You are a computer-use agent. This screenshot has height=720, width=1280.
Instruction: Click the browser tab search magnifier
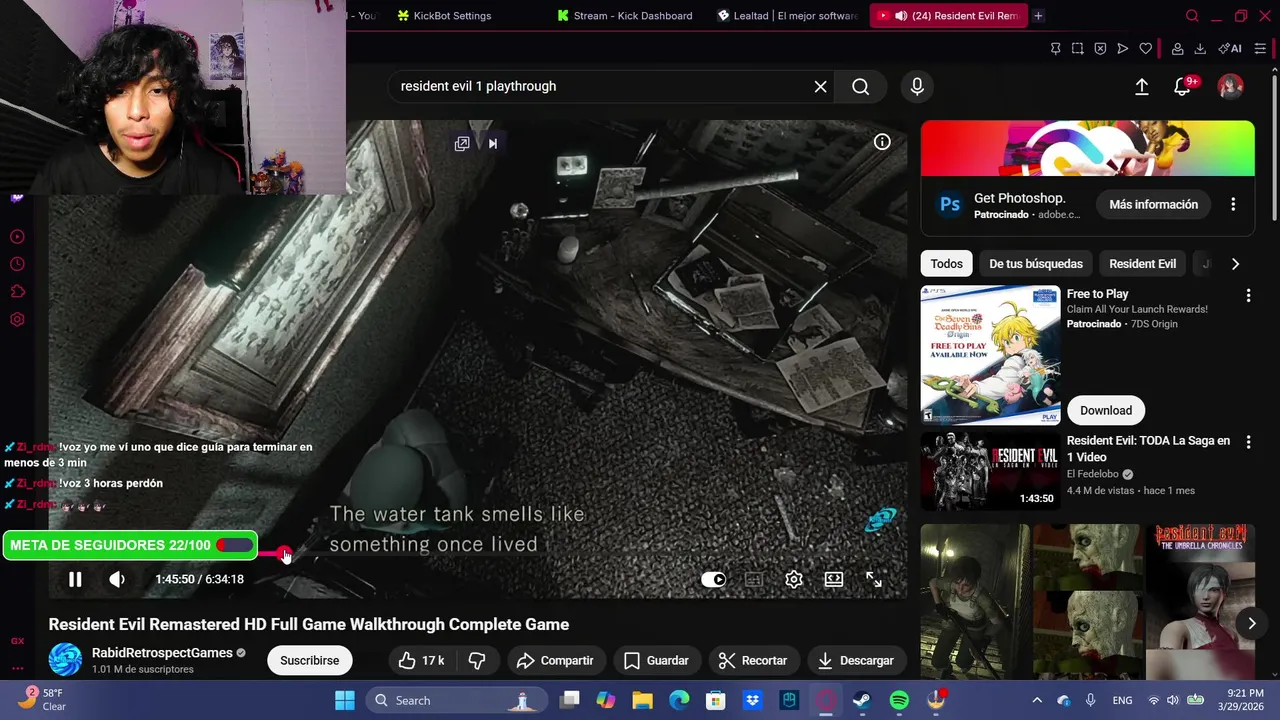click(x=1192, y=16)
